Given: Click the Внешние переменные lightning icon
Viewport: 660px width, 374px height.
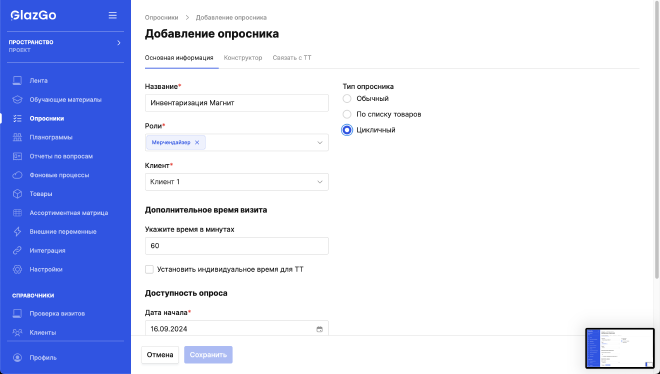Looking at the screenshot, I should pos(17,232).
